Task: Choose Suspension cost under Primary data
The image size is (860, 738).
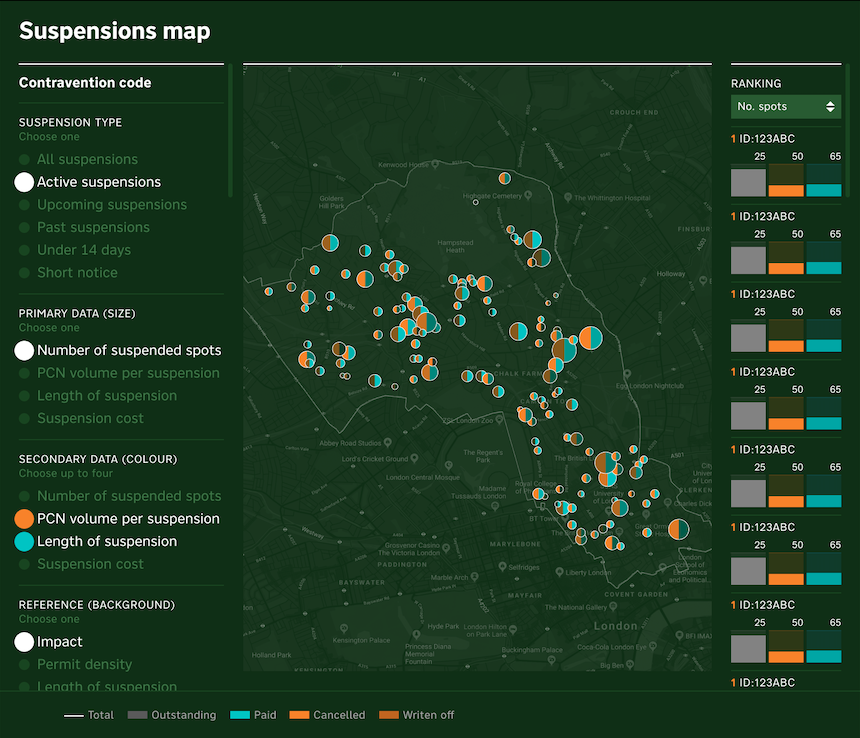Action: coord(82,418)
